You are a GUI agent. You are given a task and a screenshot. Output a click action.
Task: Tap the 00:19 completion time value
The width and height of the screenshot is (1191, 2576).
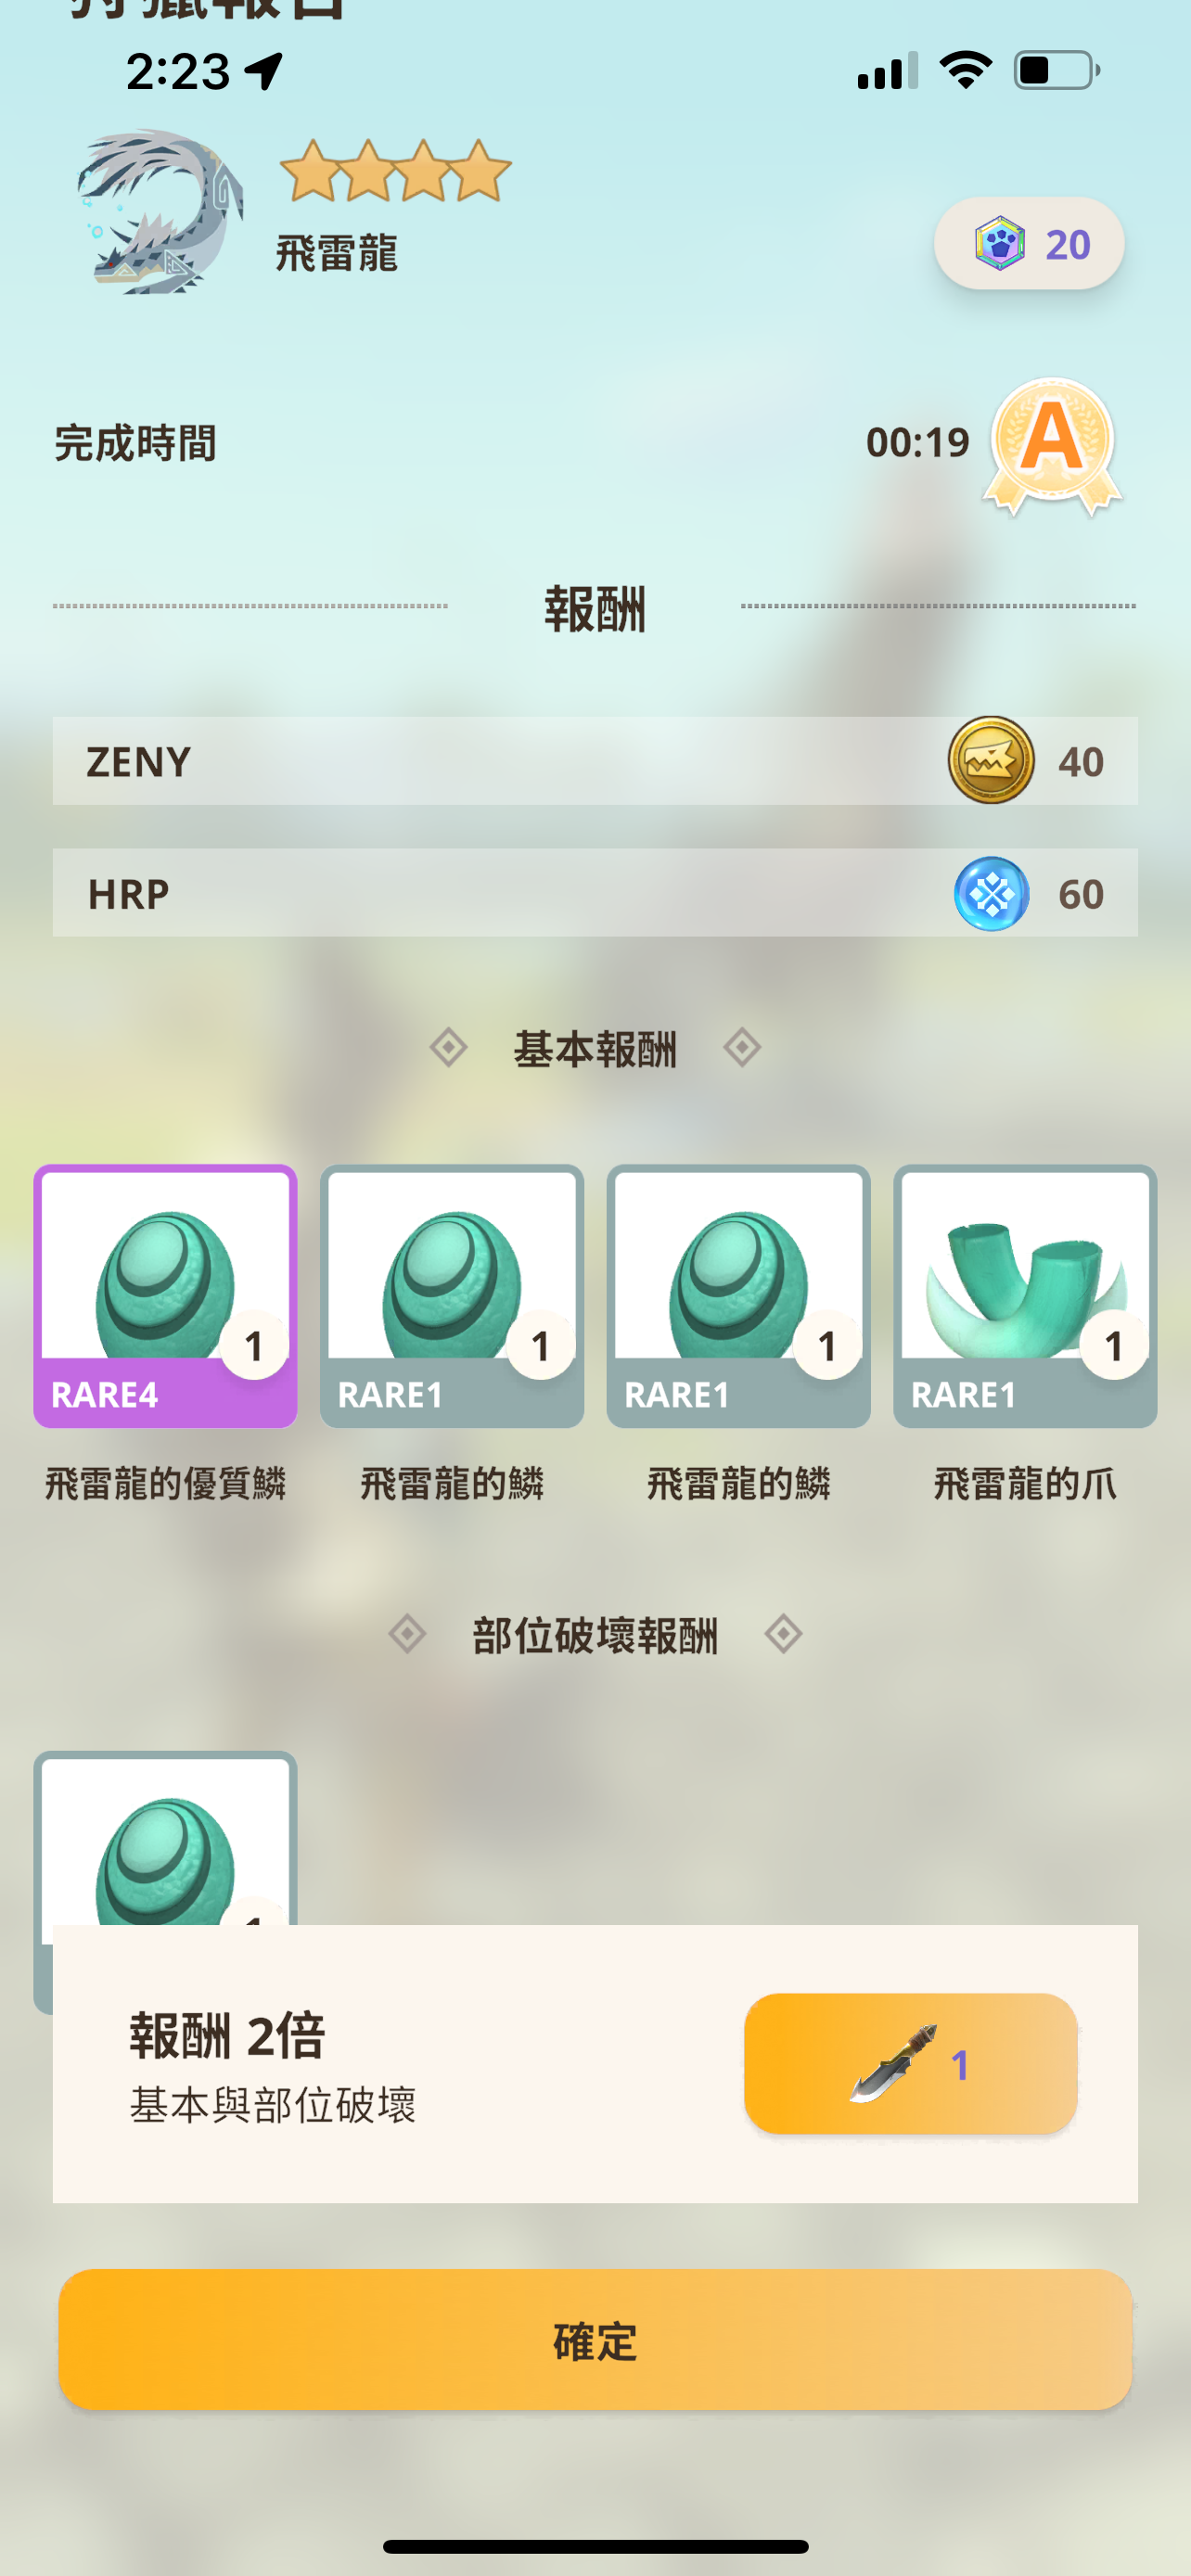[x=917, y=443]
